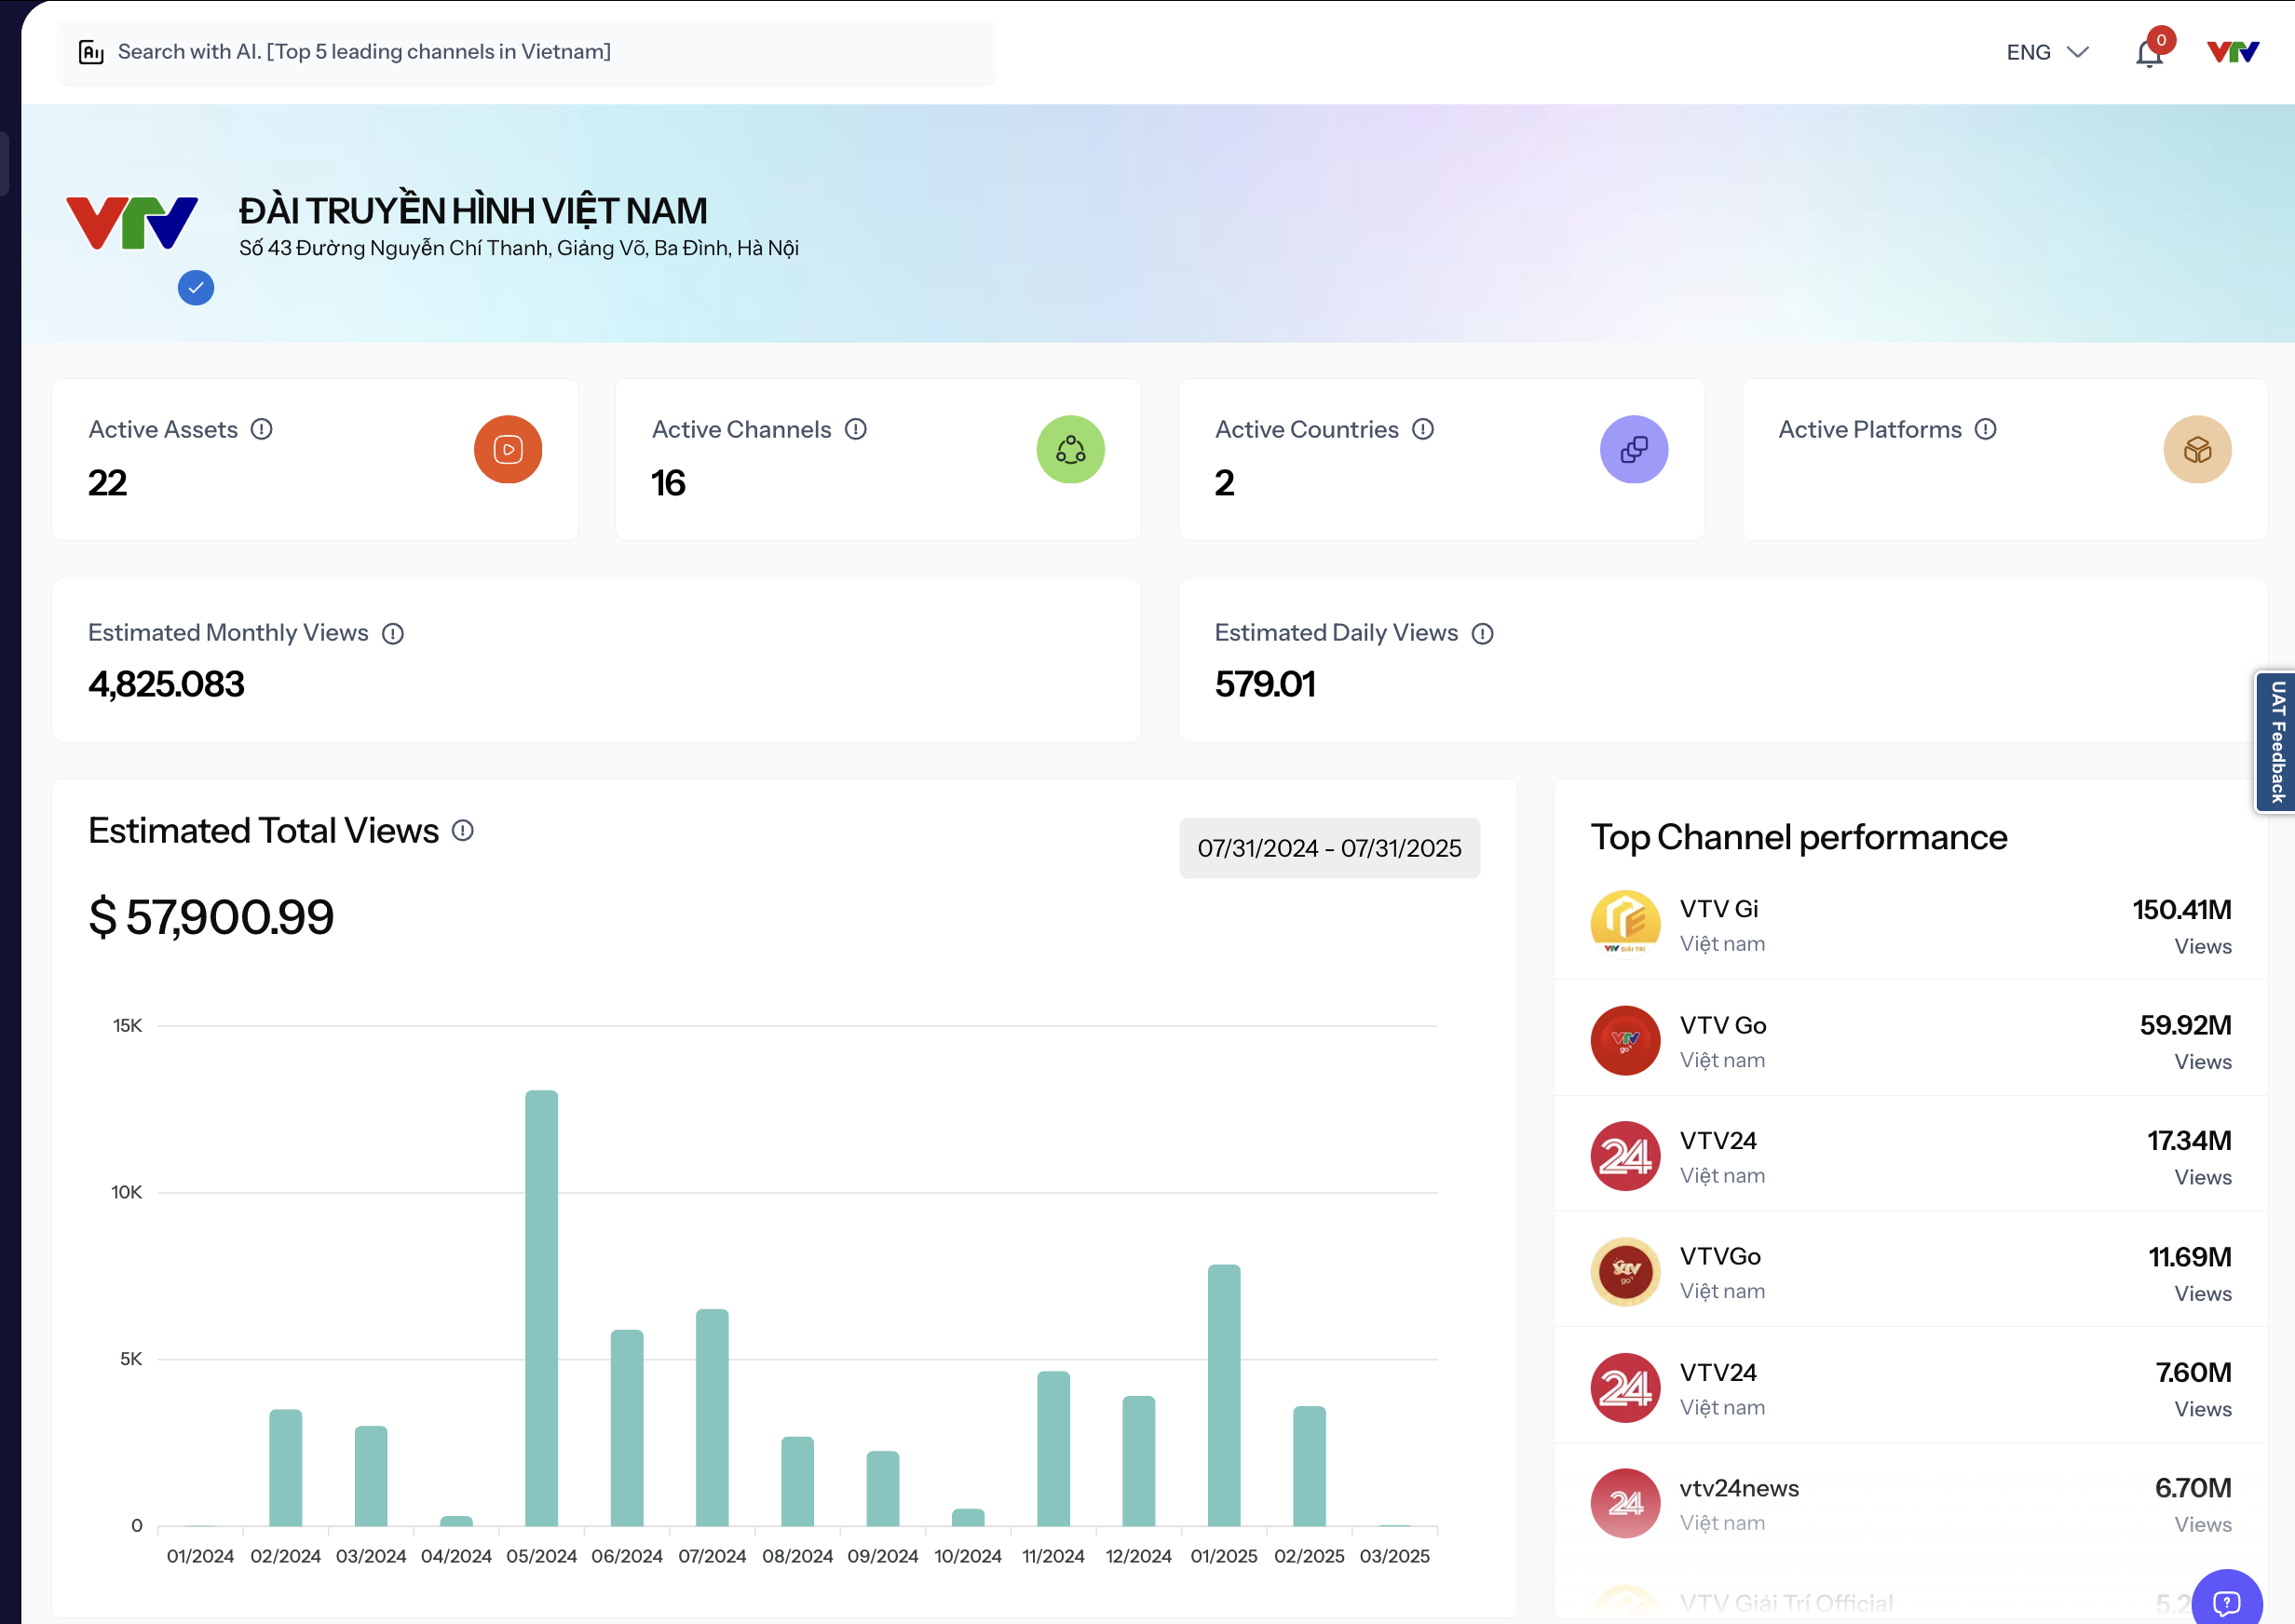This screenshot has height=1624, width=2295.
Task: Open the 07/31/2024 - 07/31/2025 date range picker
Action: (1329, 848)
